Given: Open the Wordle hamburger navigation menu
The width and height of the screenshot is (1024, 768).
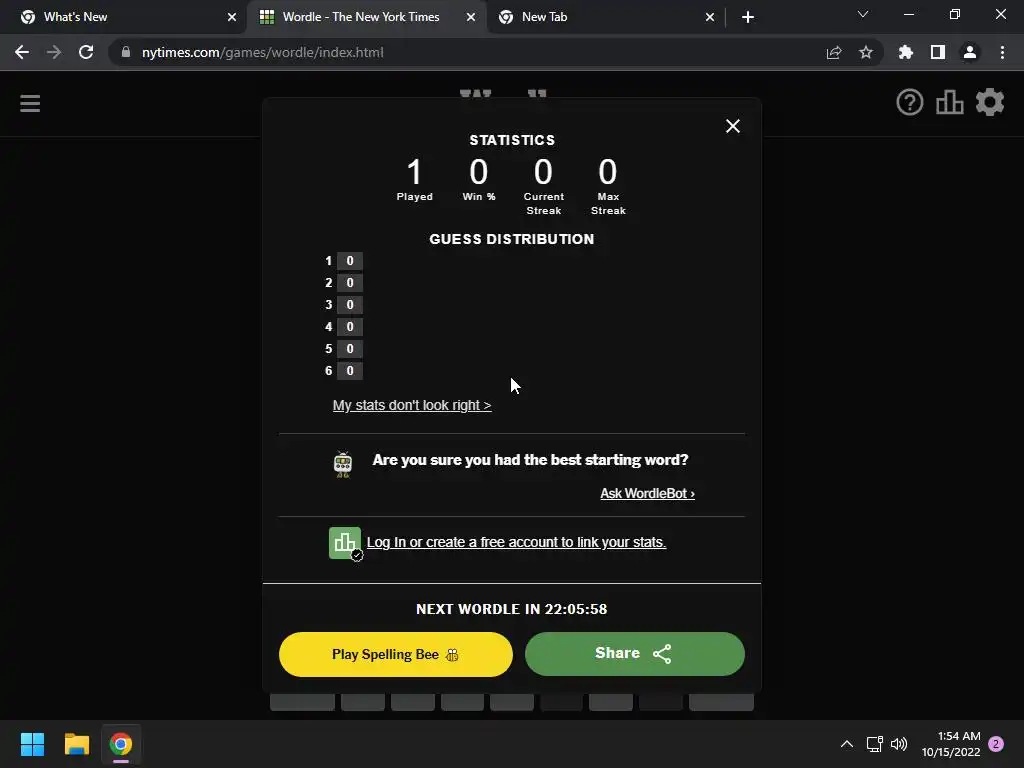Looking at the screenshot, I should 30,103.
